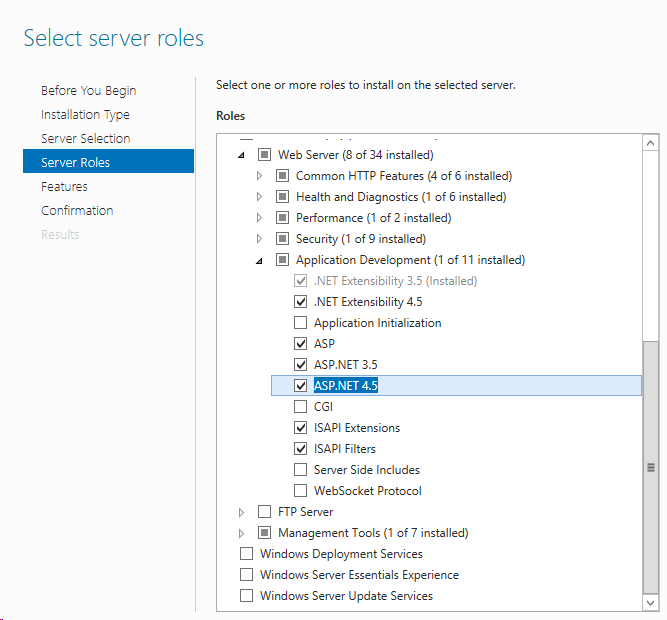Uncheck the ASP.NET 4.5 checkbox
Image resolution: width=667 pixels, height=620 pixels.
(301, 386)
